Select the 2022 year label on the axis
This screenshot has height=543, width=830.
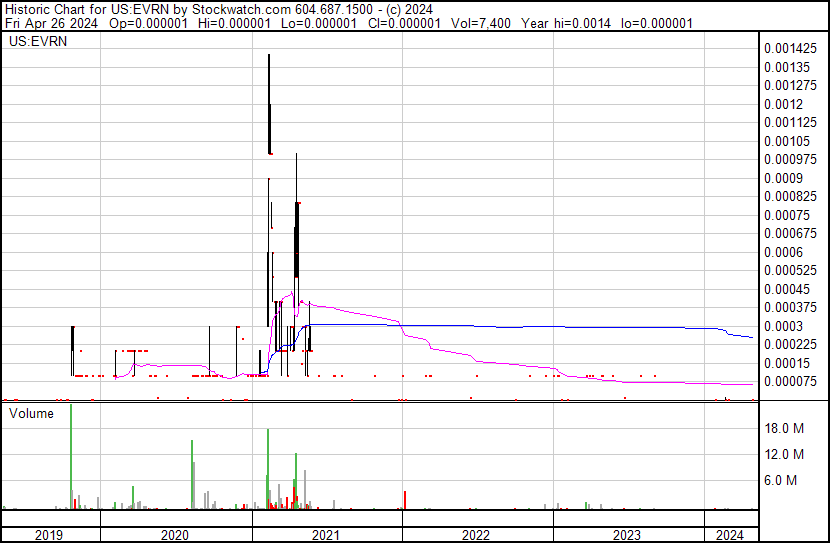point(476,535)
